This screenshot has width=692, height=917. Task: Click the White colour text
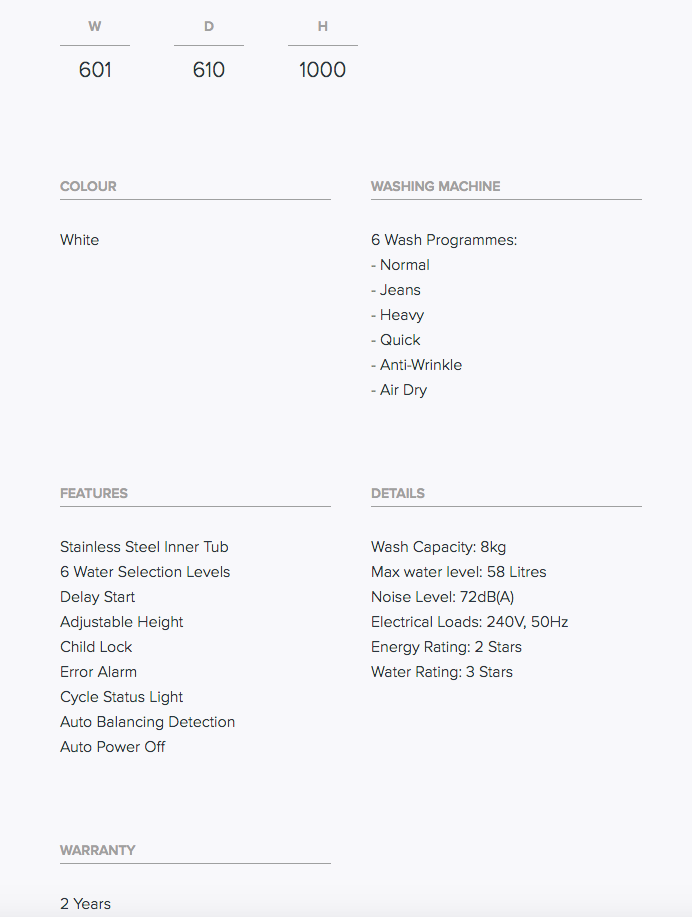click(x=80, y=240)
